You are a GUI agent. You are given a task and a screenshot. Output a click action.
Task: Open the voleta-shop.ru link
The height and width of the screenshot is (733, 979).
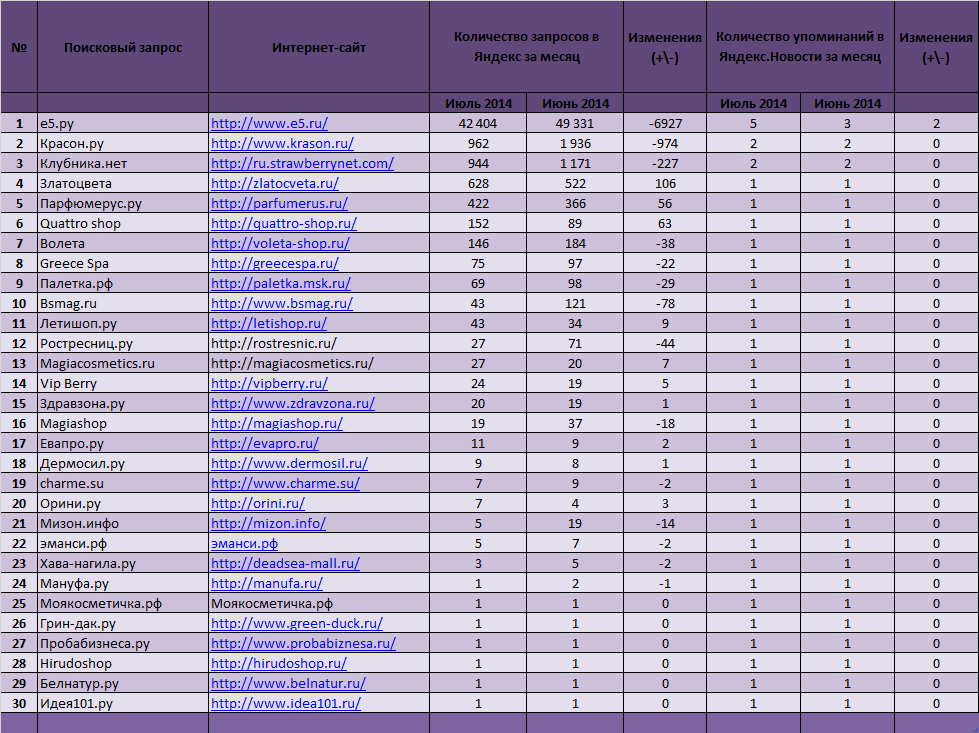click(280, 244)
